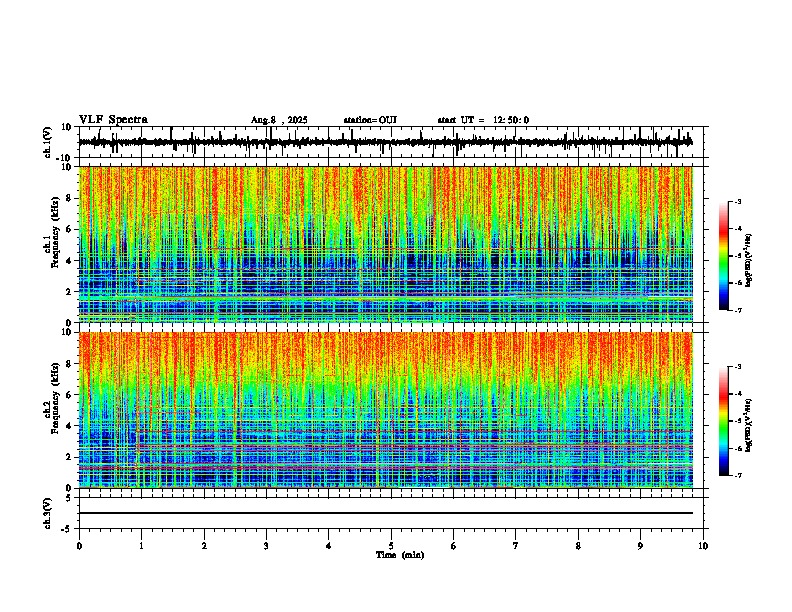Click the "VLF Spectra" title text
Viewport: 792px width, 612px height.
click(113, 120)
